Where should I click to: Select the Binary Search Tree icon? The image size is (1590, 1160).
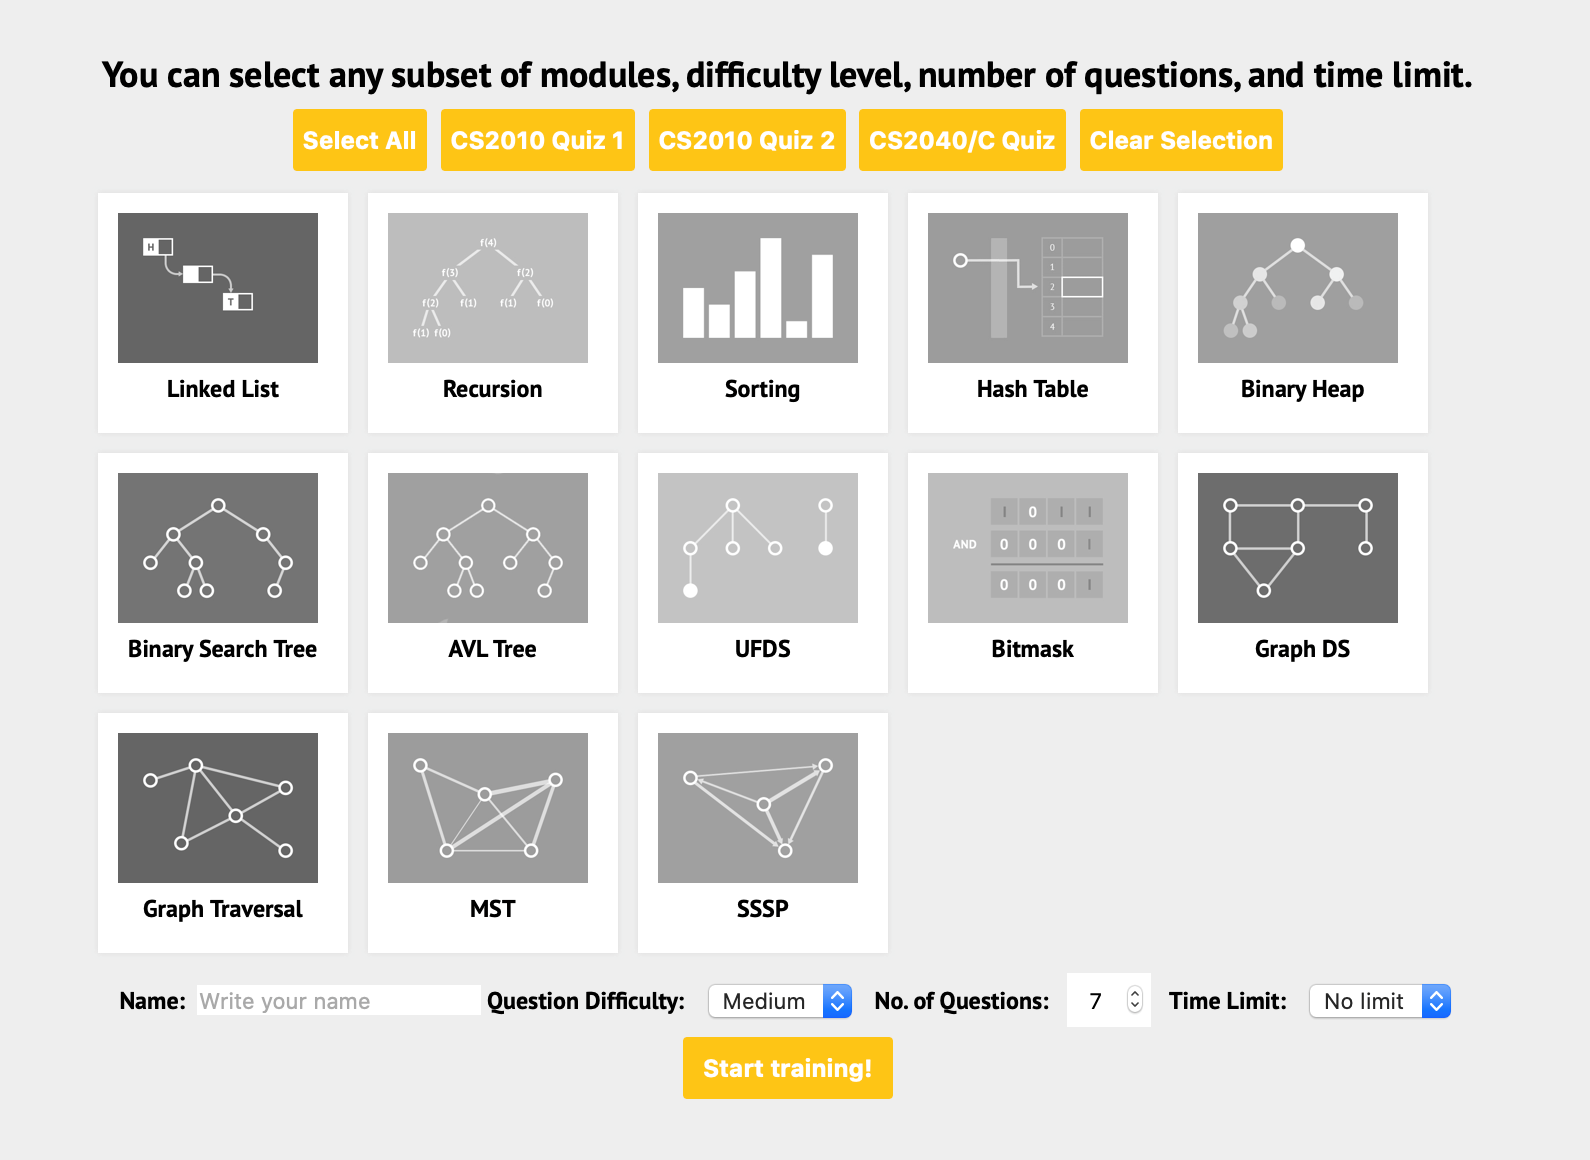tap(218, 548)
